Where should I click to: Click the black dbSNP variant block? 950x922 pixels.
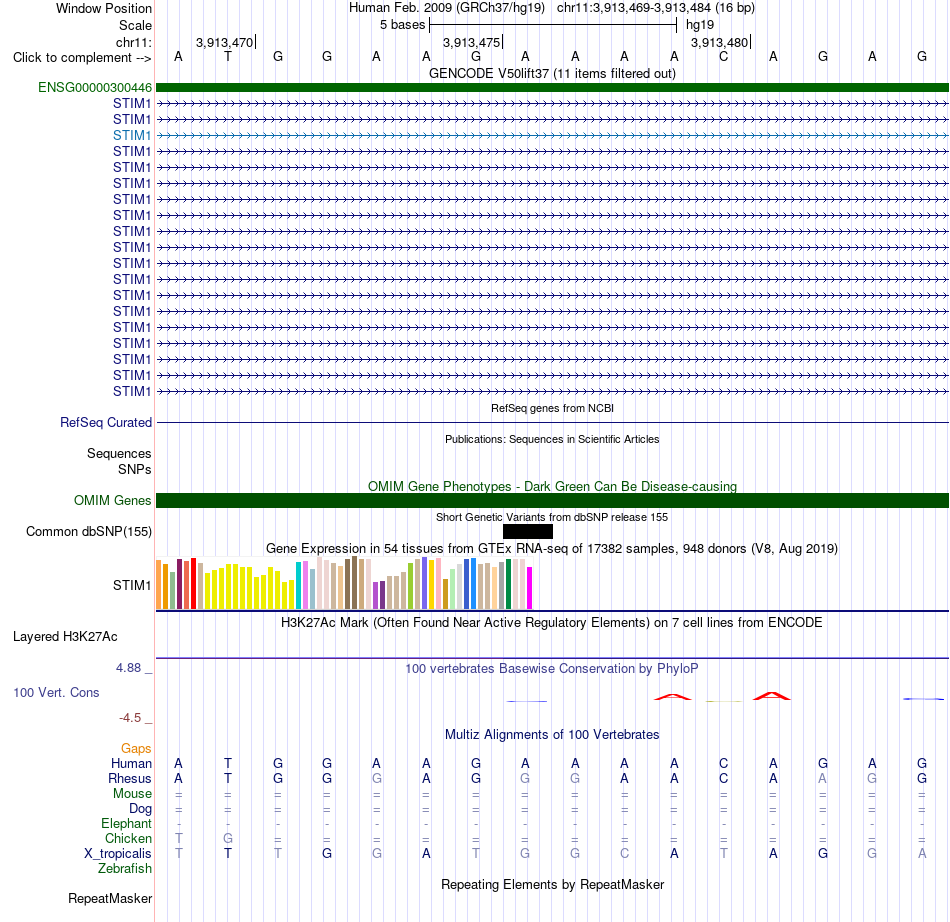pyautogui.click(x=528, y=531)
